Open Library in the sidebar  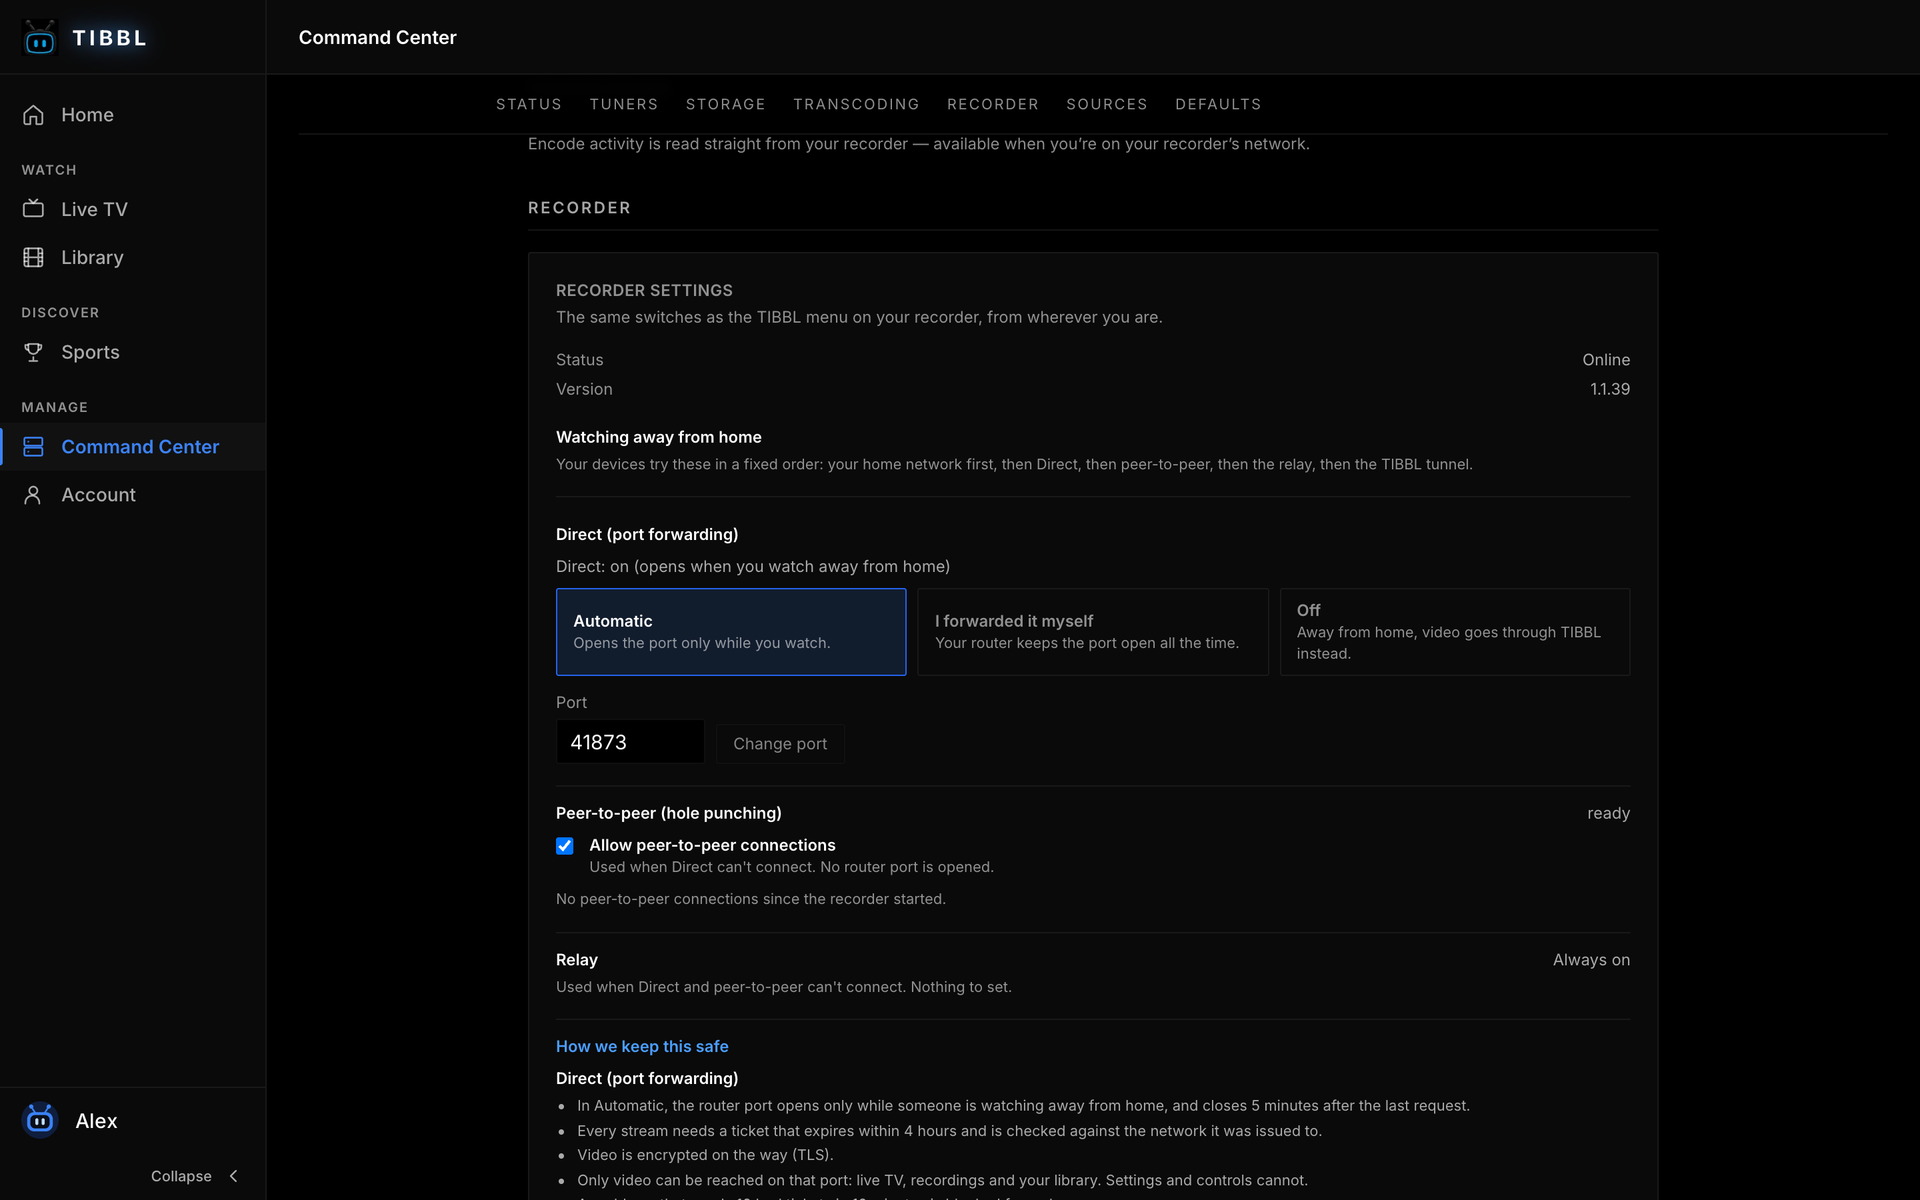click(x=92, y=257)
